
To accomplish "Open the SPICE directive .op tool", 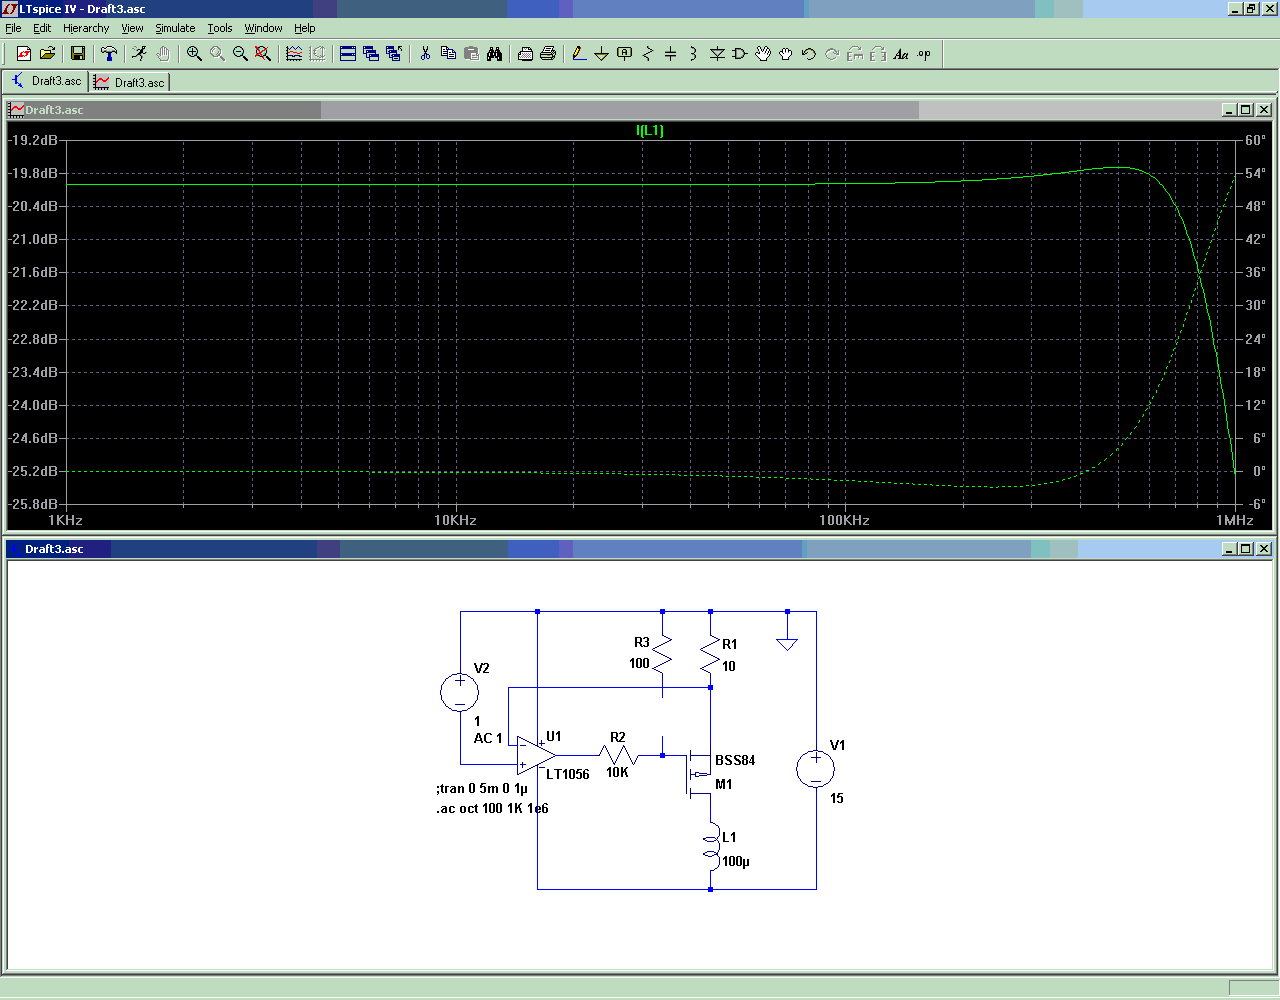I will pos(924,54).
